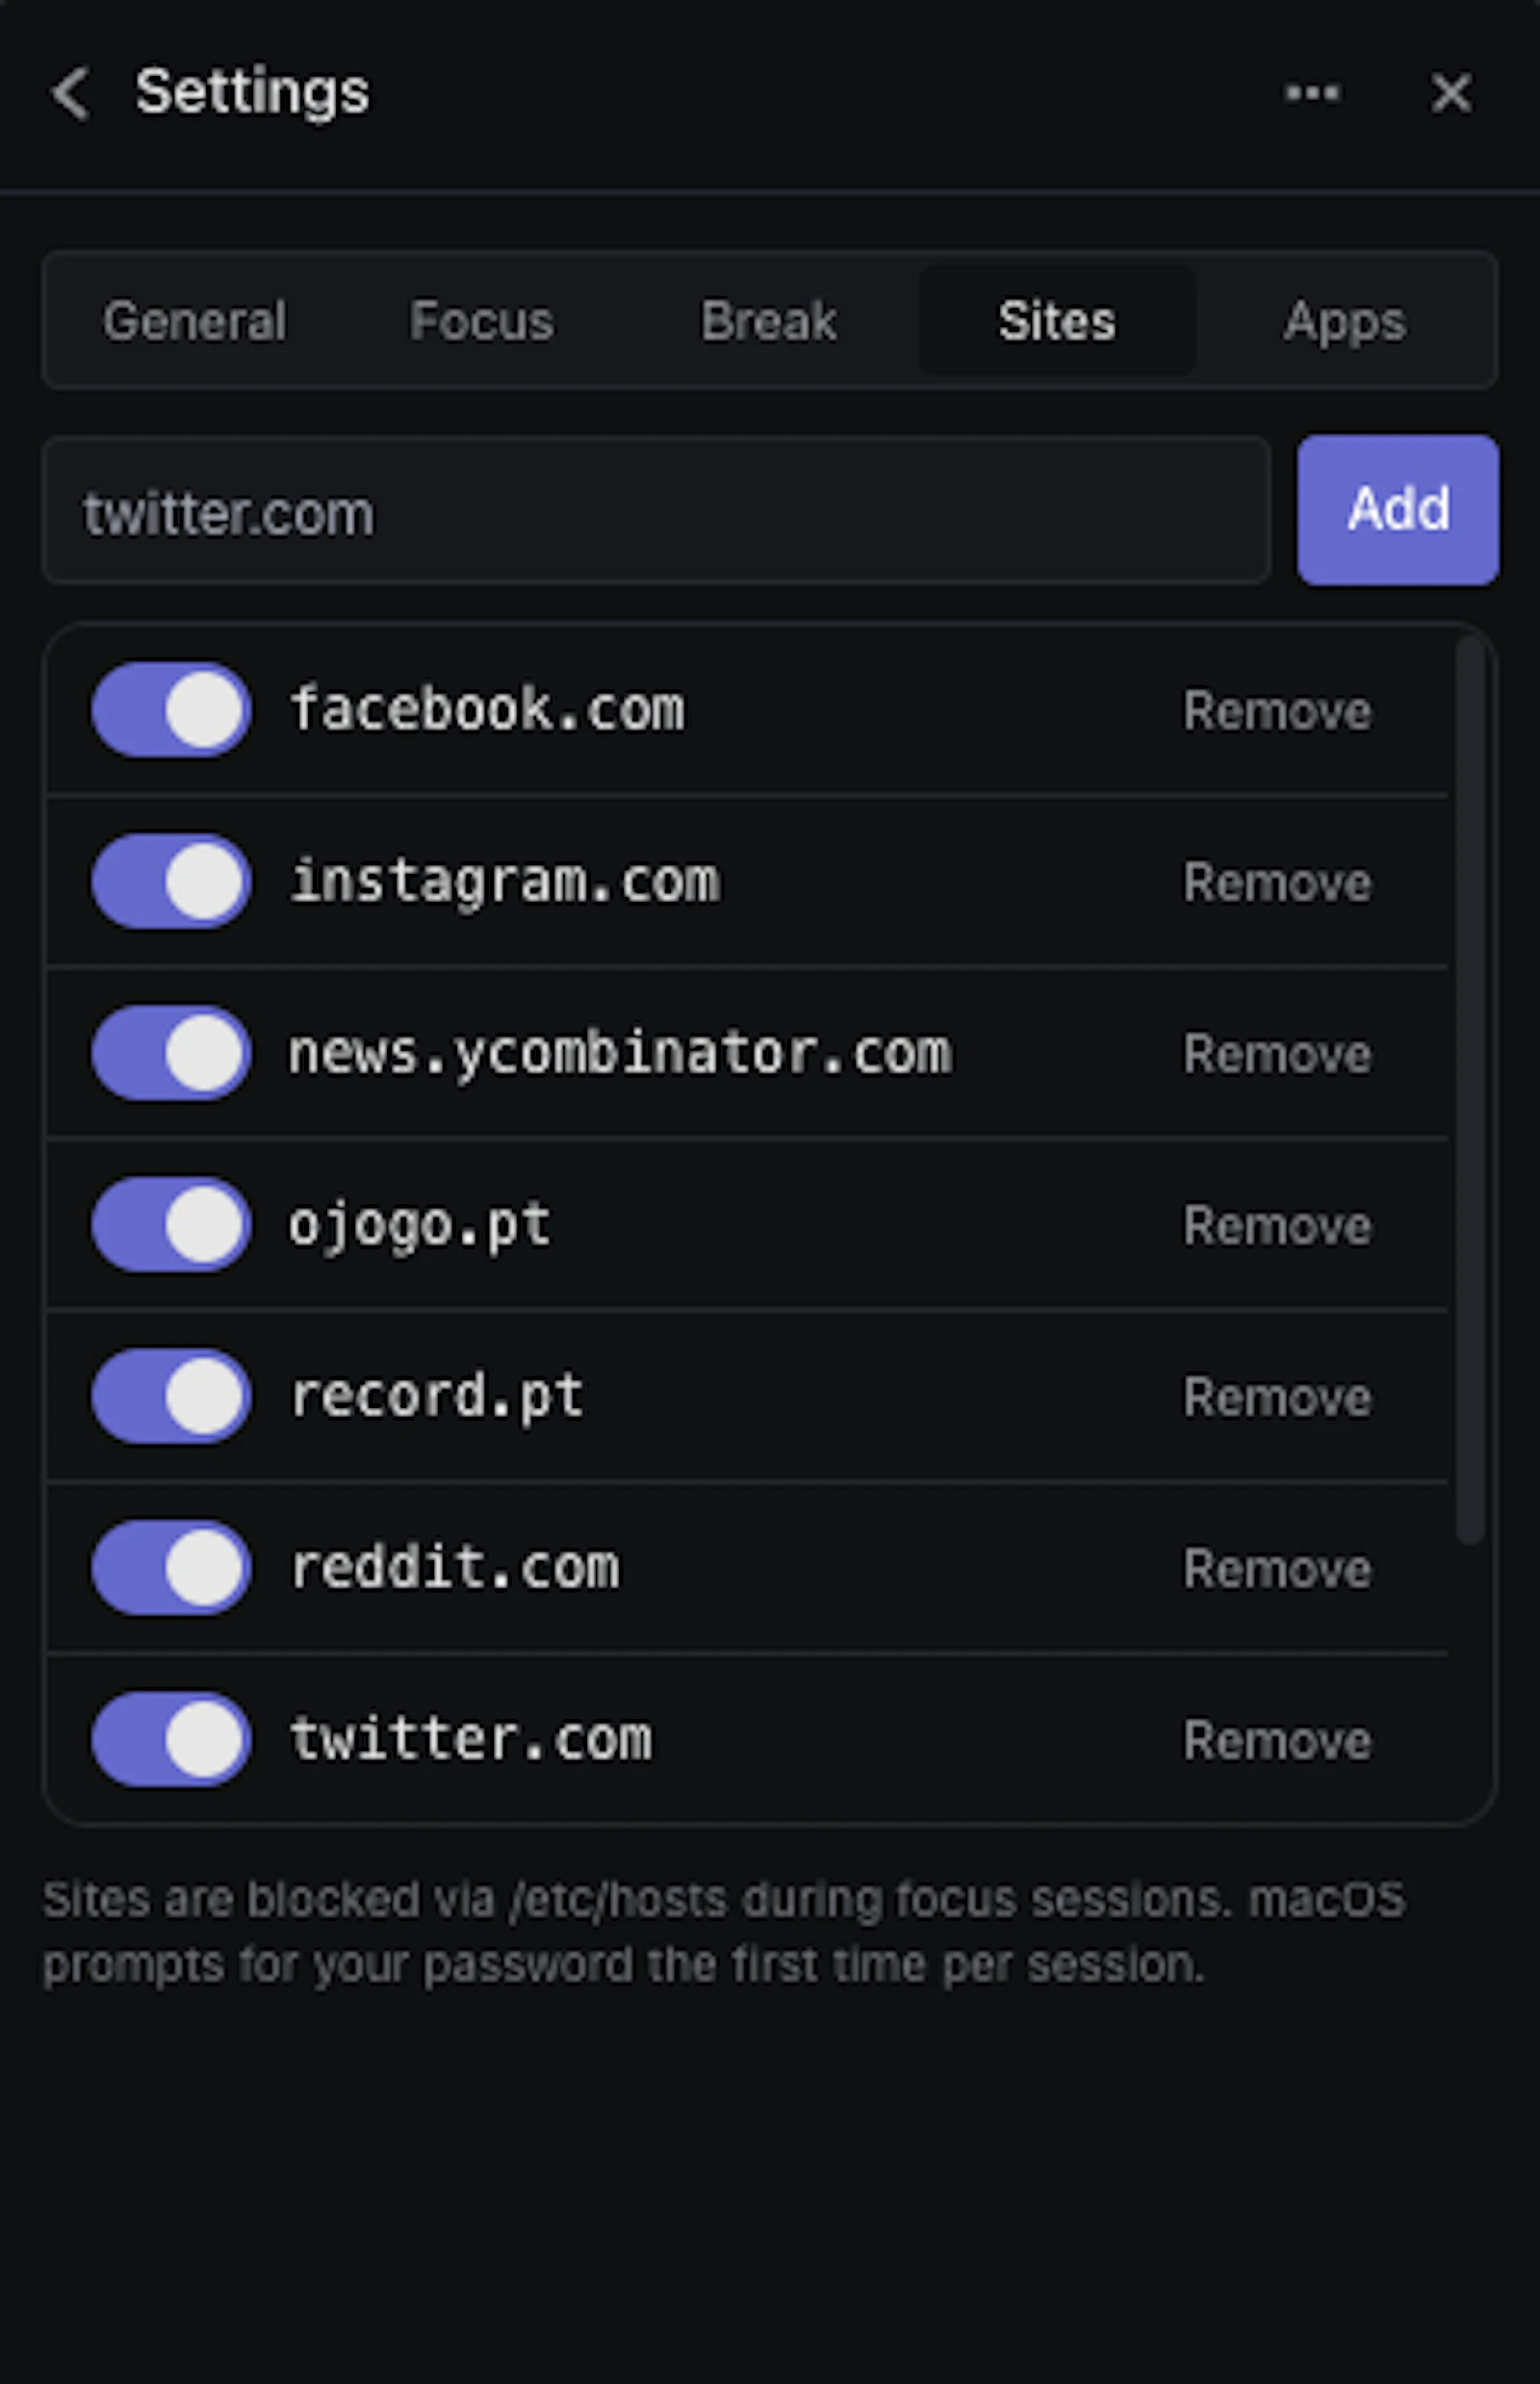The height and width of the screenshot is (2384, 1540).
Task: Toggle blocking for reddit.com
Action: (171, 1568)
